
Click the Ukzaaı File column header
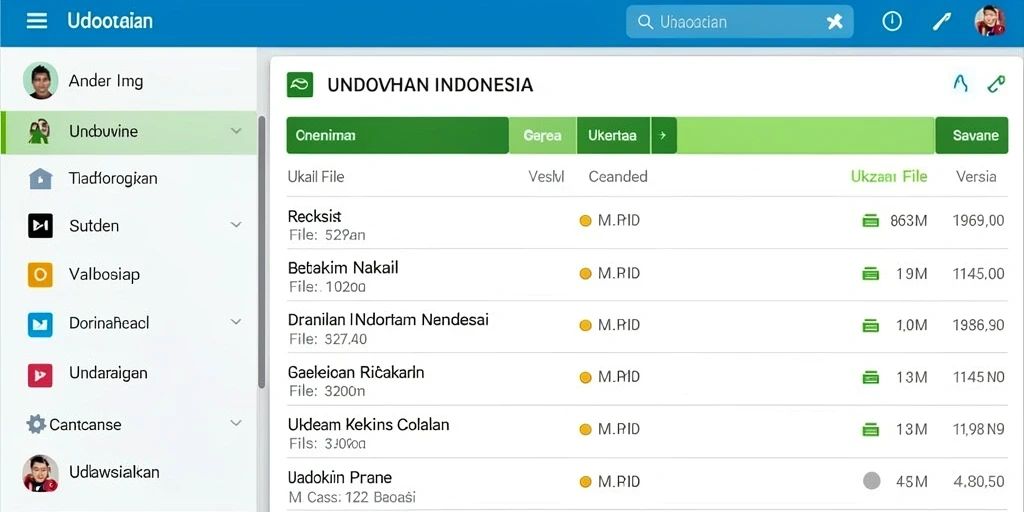(x=889, y=176)
